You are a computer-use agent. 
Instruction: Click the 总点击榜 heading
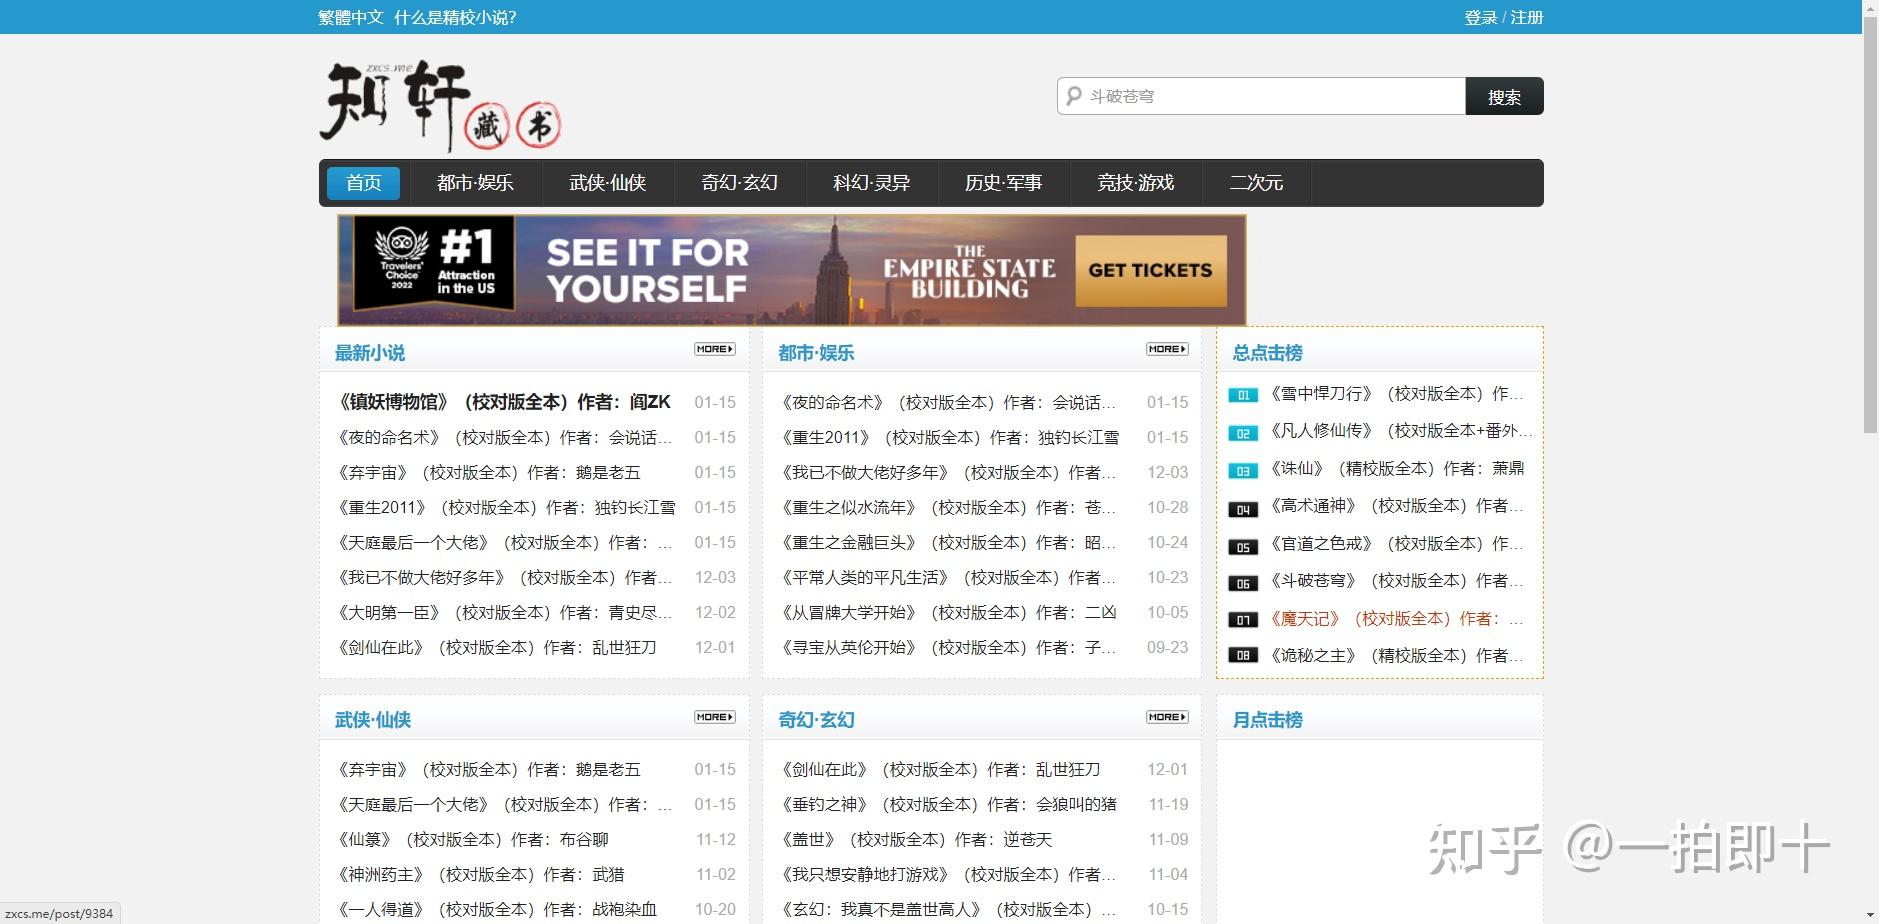[x=1267, y=353]
